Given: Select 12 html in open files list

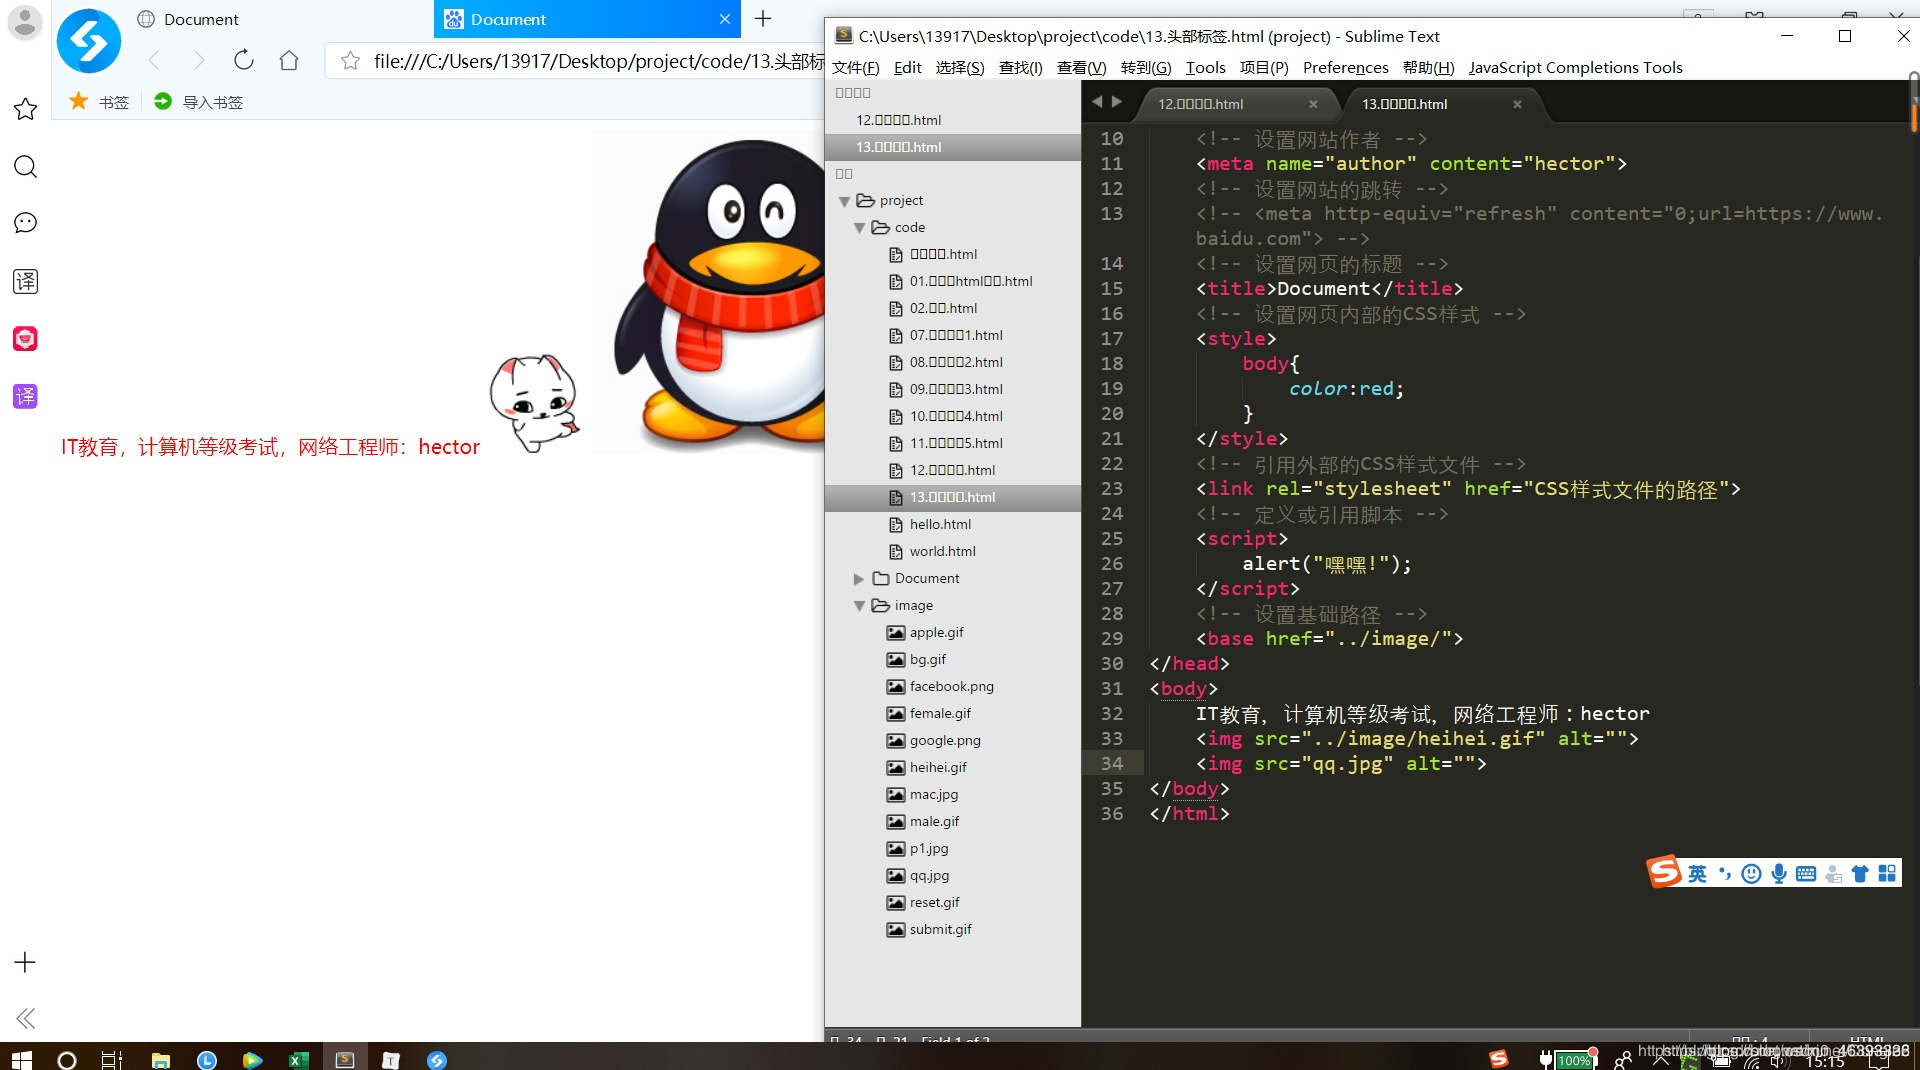Looking at the screenshot, I should [898, 120].
